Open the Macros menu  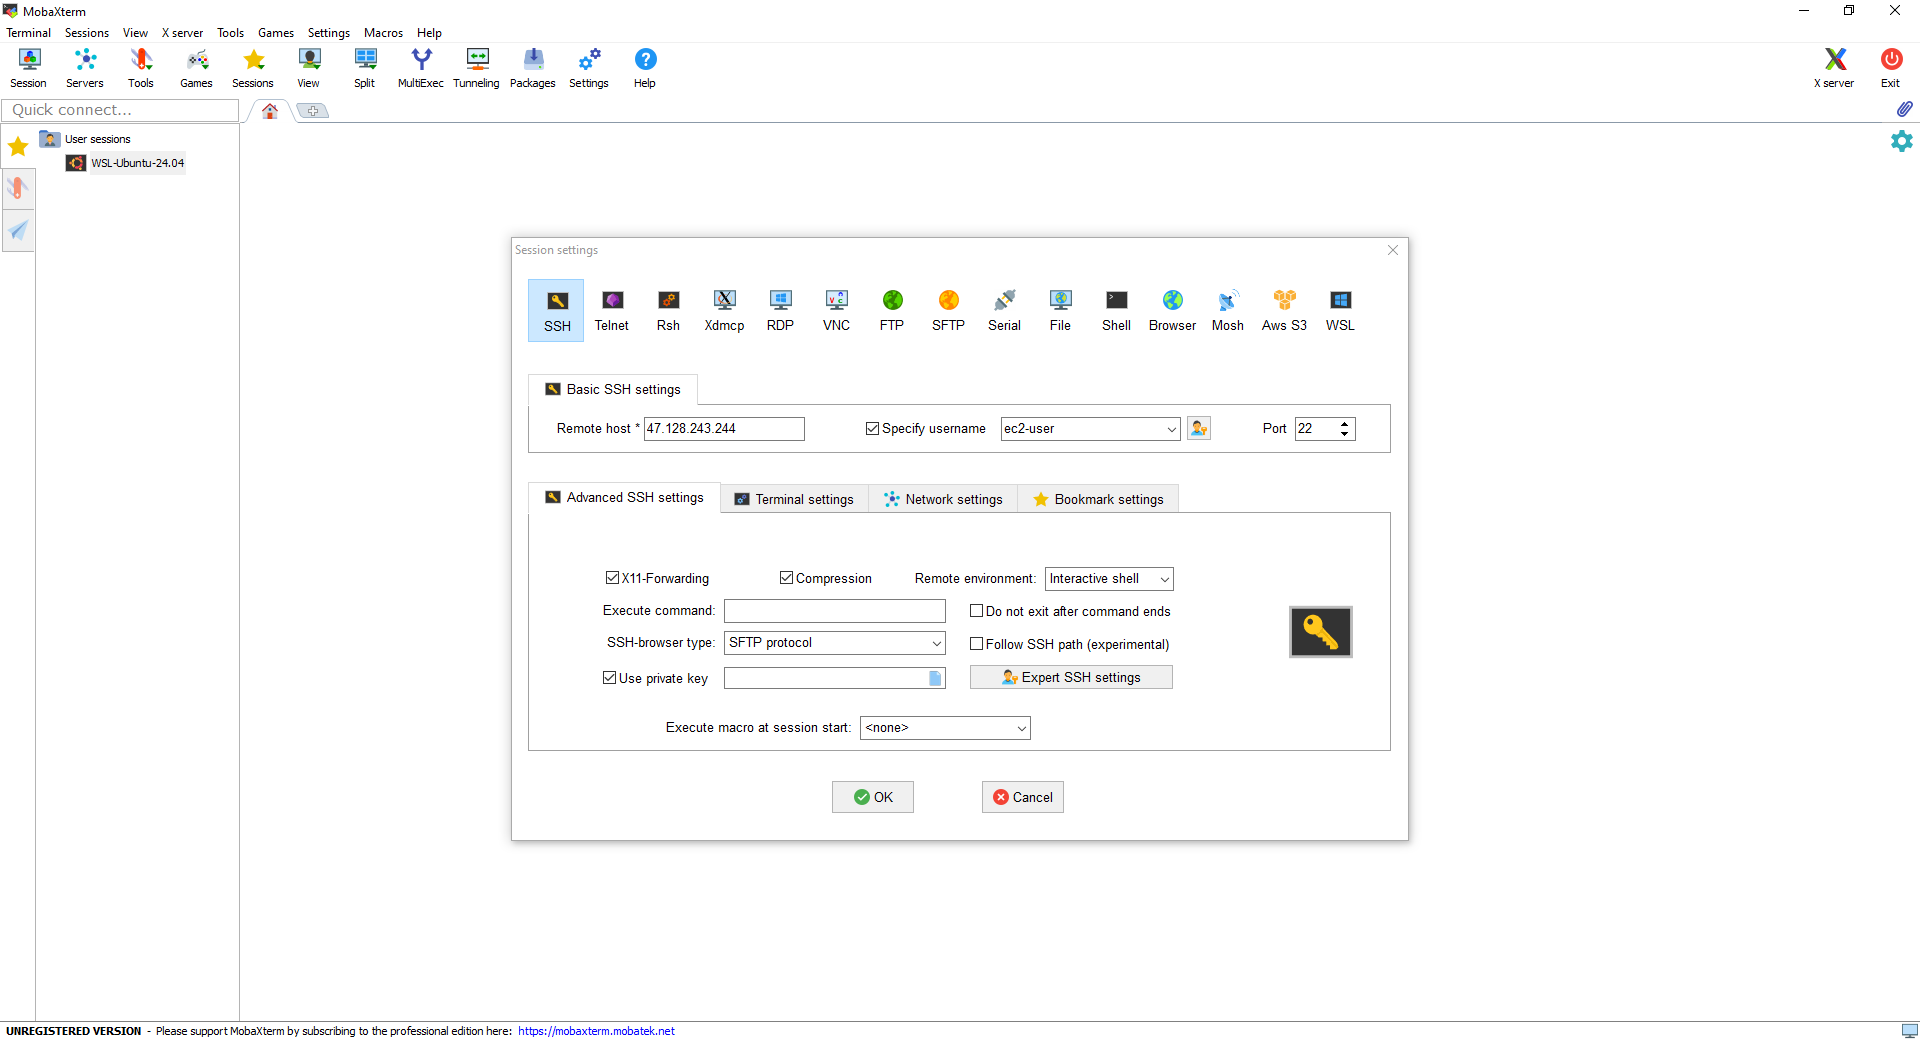[x=383, y=33]
